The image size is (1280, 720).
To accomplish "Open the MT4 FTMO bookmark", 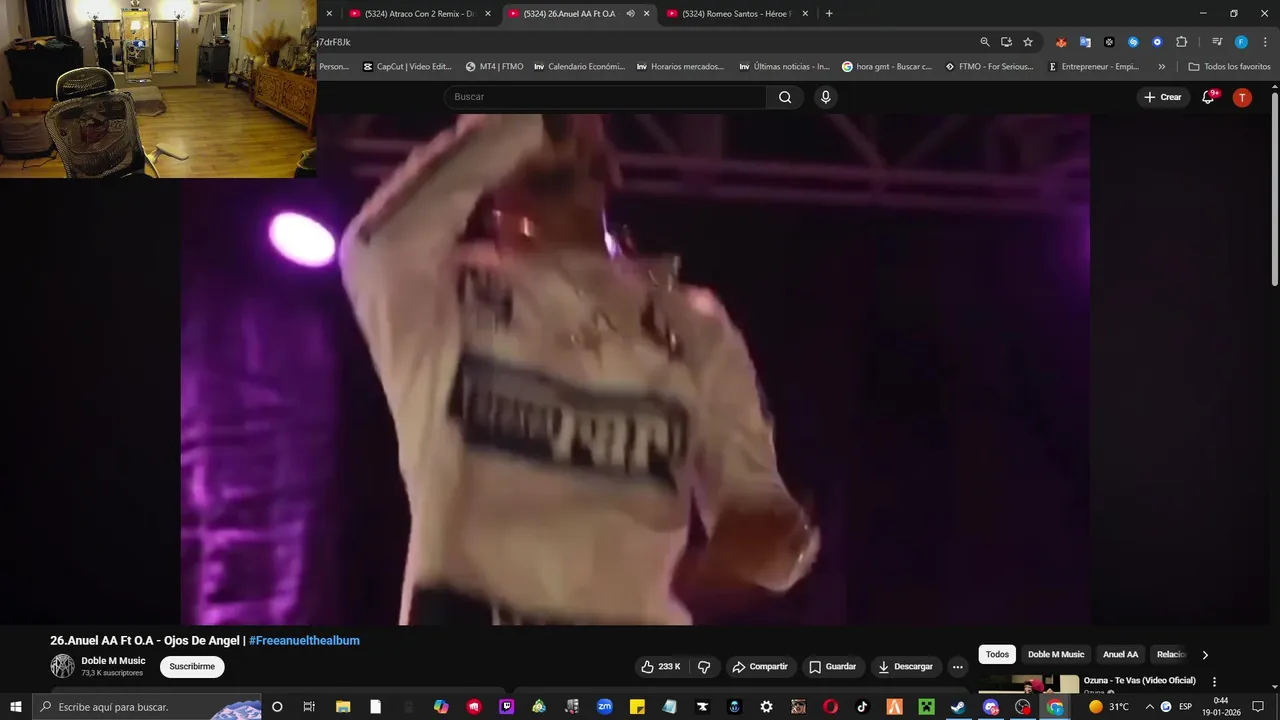I will click(495, 67).
